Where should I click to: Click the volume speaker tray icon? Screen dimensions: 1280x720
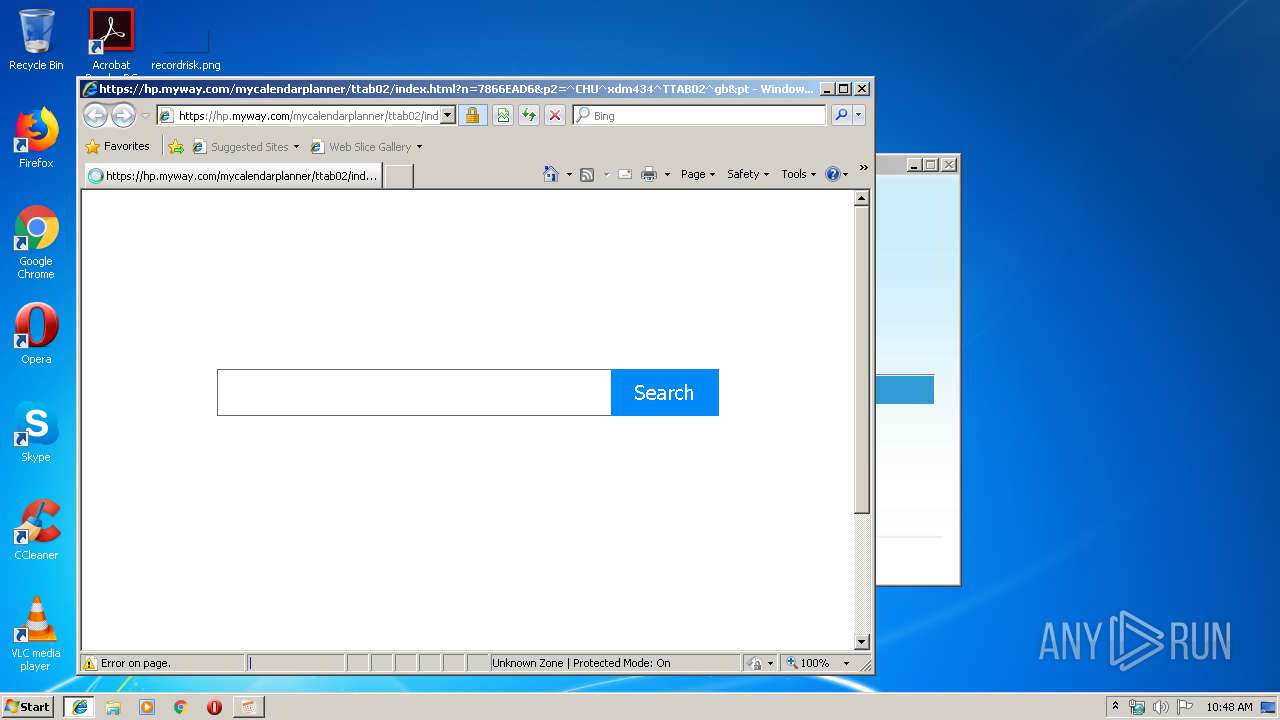(x=1160, y=707)
